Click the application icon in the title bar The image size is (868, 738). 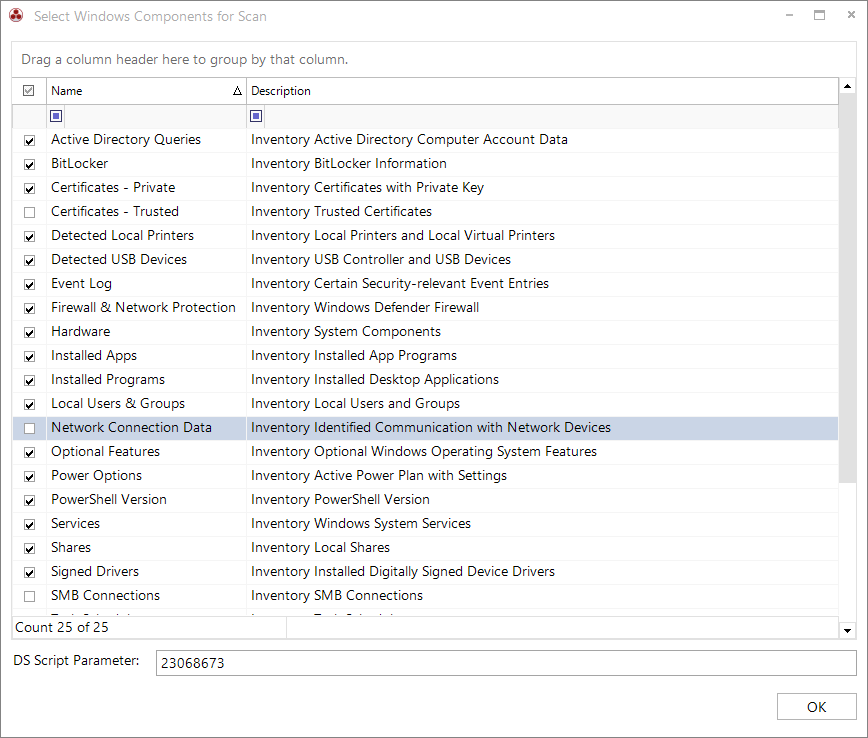pos(16,16)
